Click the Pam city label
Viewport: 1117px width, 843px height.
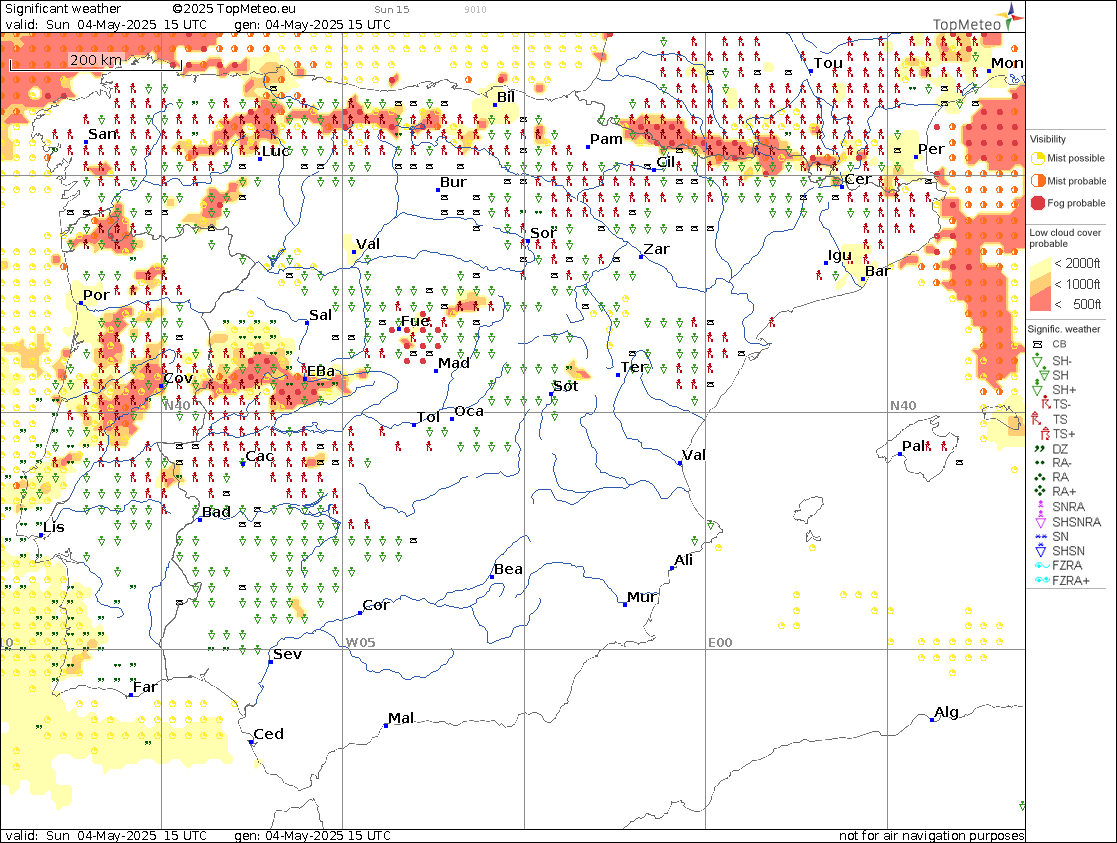point(606,139)
